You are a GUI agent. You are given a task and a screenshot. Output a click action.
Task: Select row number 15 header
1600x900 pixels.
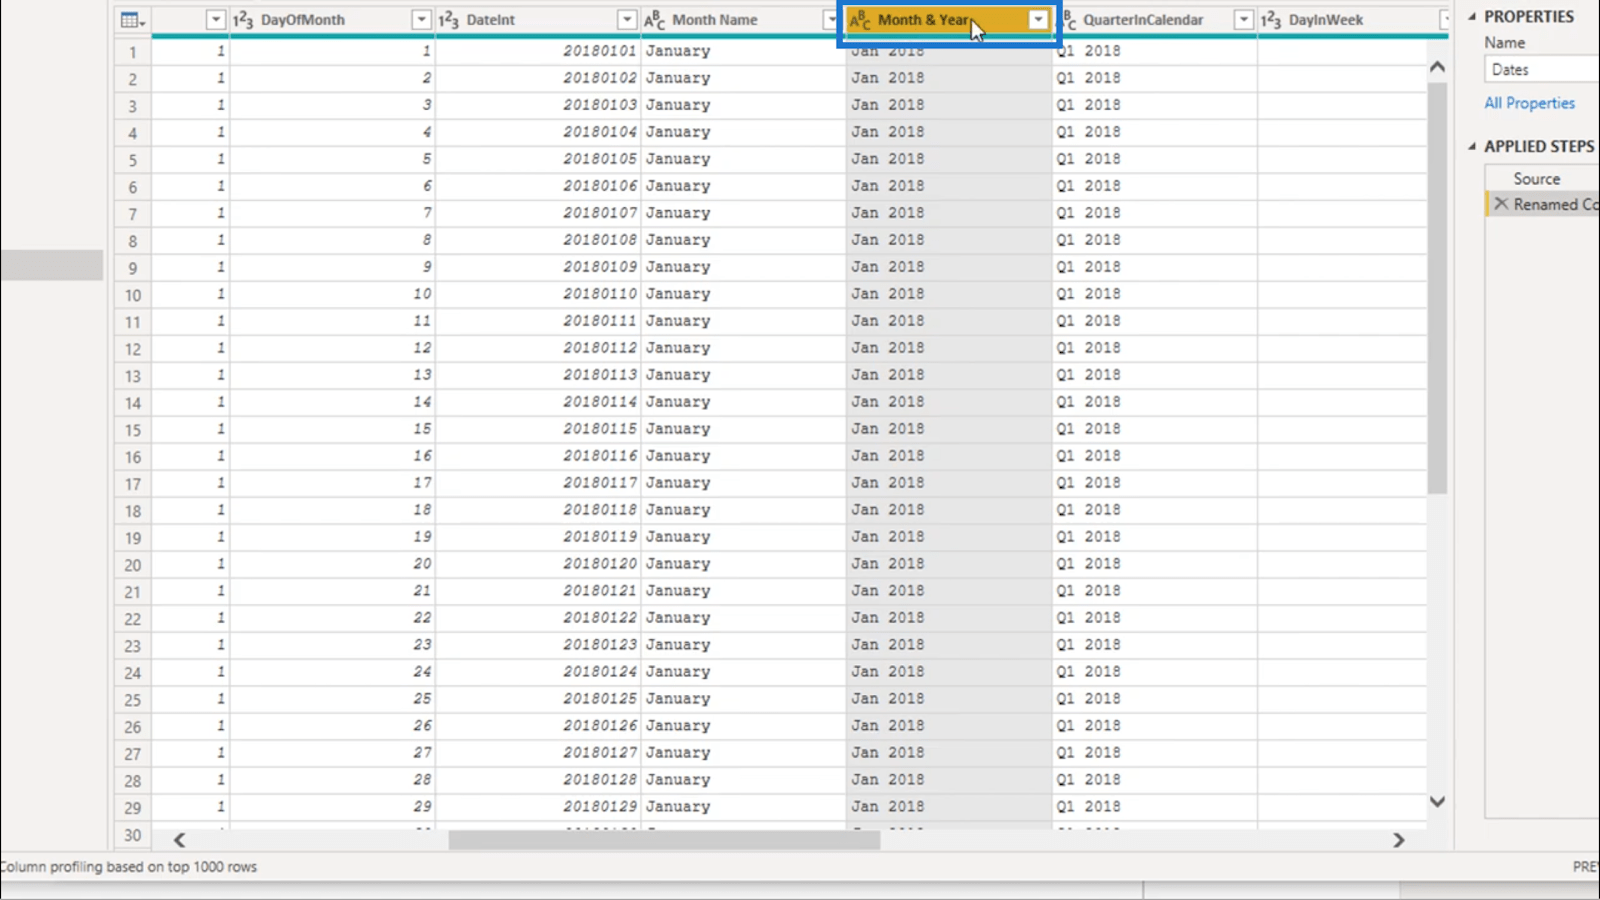[132, 429]
